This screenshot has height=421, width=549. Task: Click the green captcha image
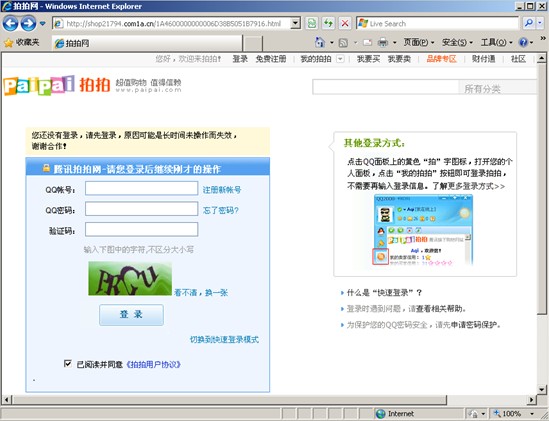130,278
